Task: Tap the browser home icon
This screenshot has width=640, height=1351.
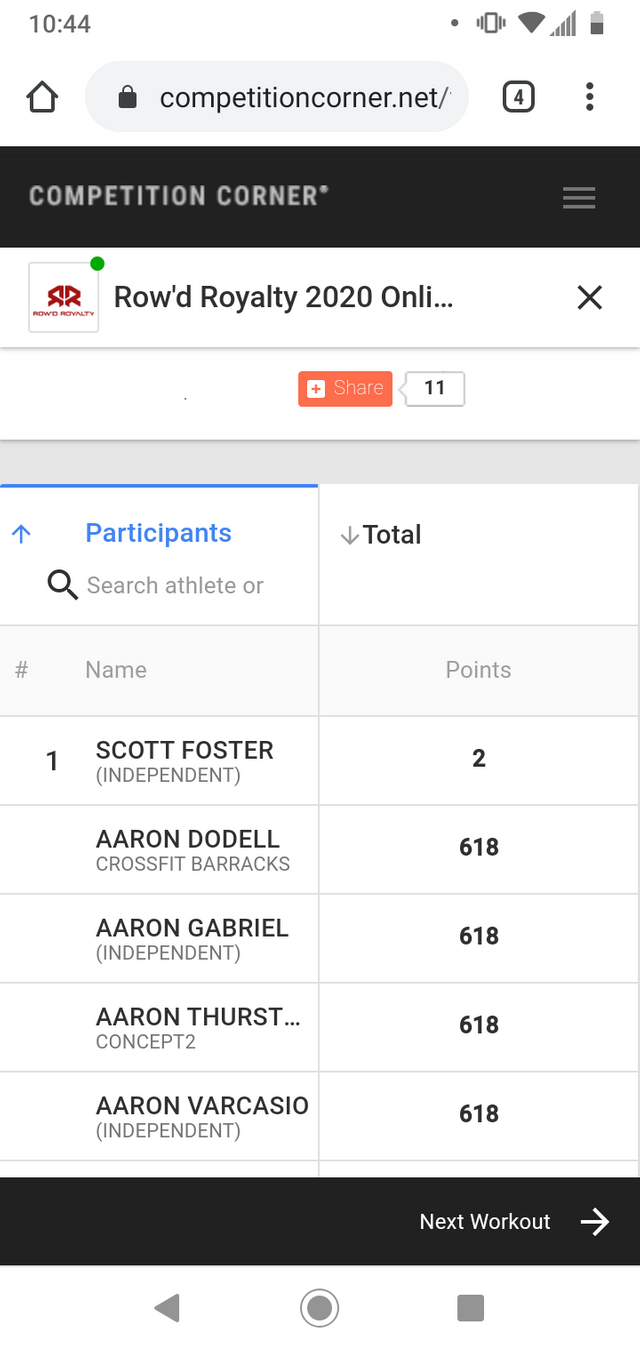Action: pos(42,97)
